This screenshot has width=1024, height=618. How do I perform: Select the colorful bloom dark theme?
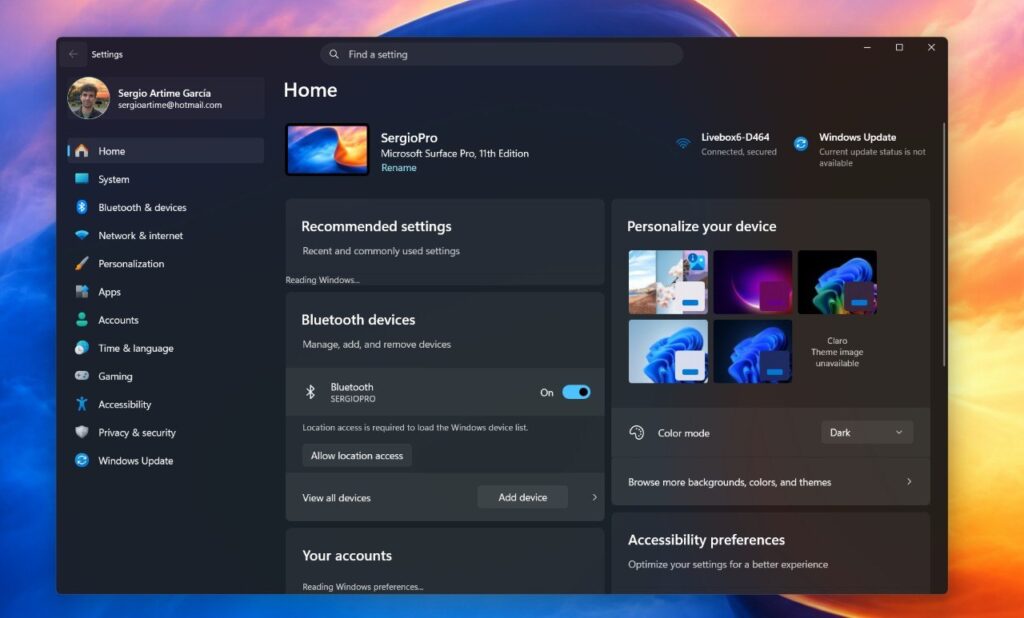point(837,282)
